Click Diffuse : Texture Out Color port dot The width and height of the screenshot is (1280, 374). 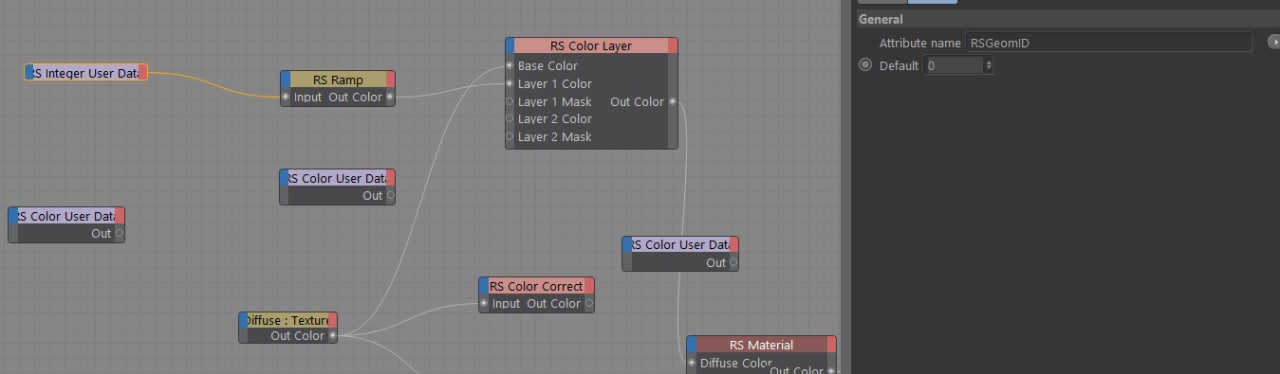[x=333, y=336]
